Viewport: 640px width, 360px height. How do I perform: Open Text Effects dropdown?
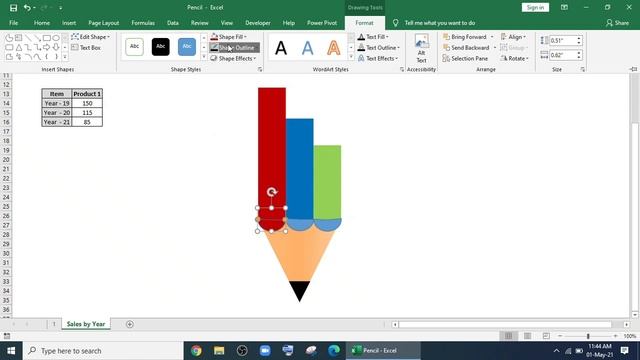coord(378,59)
